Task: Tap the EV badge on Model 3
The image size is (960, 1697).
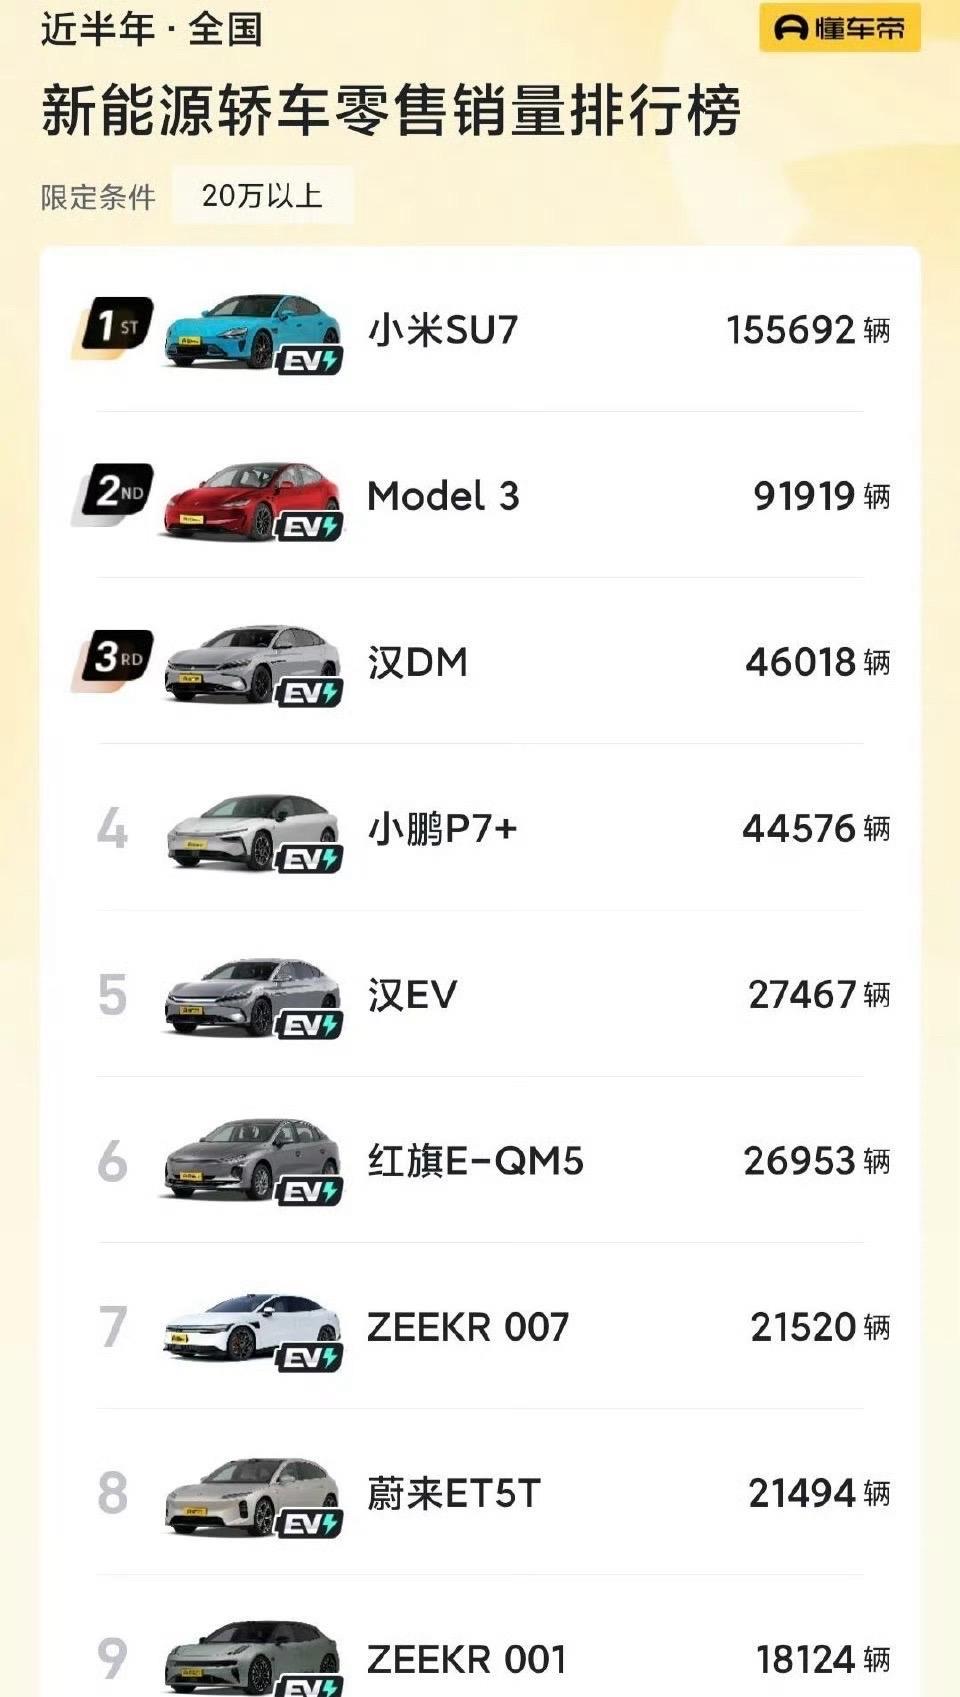Action: point(310,527)
